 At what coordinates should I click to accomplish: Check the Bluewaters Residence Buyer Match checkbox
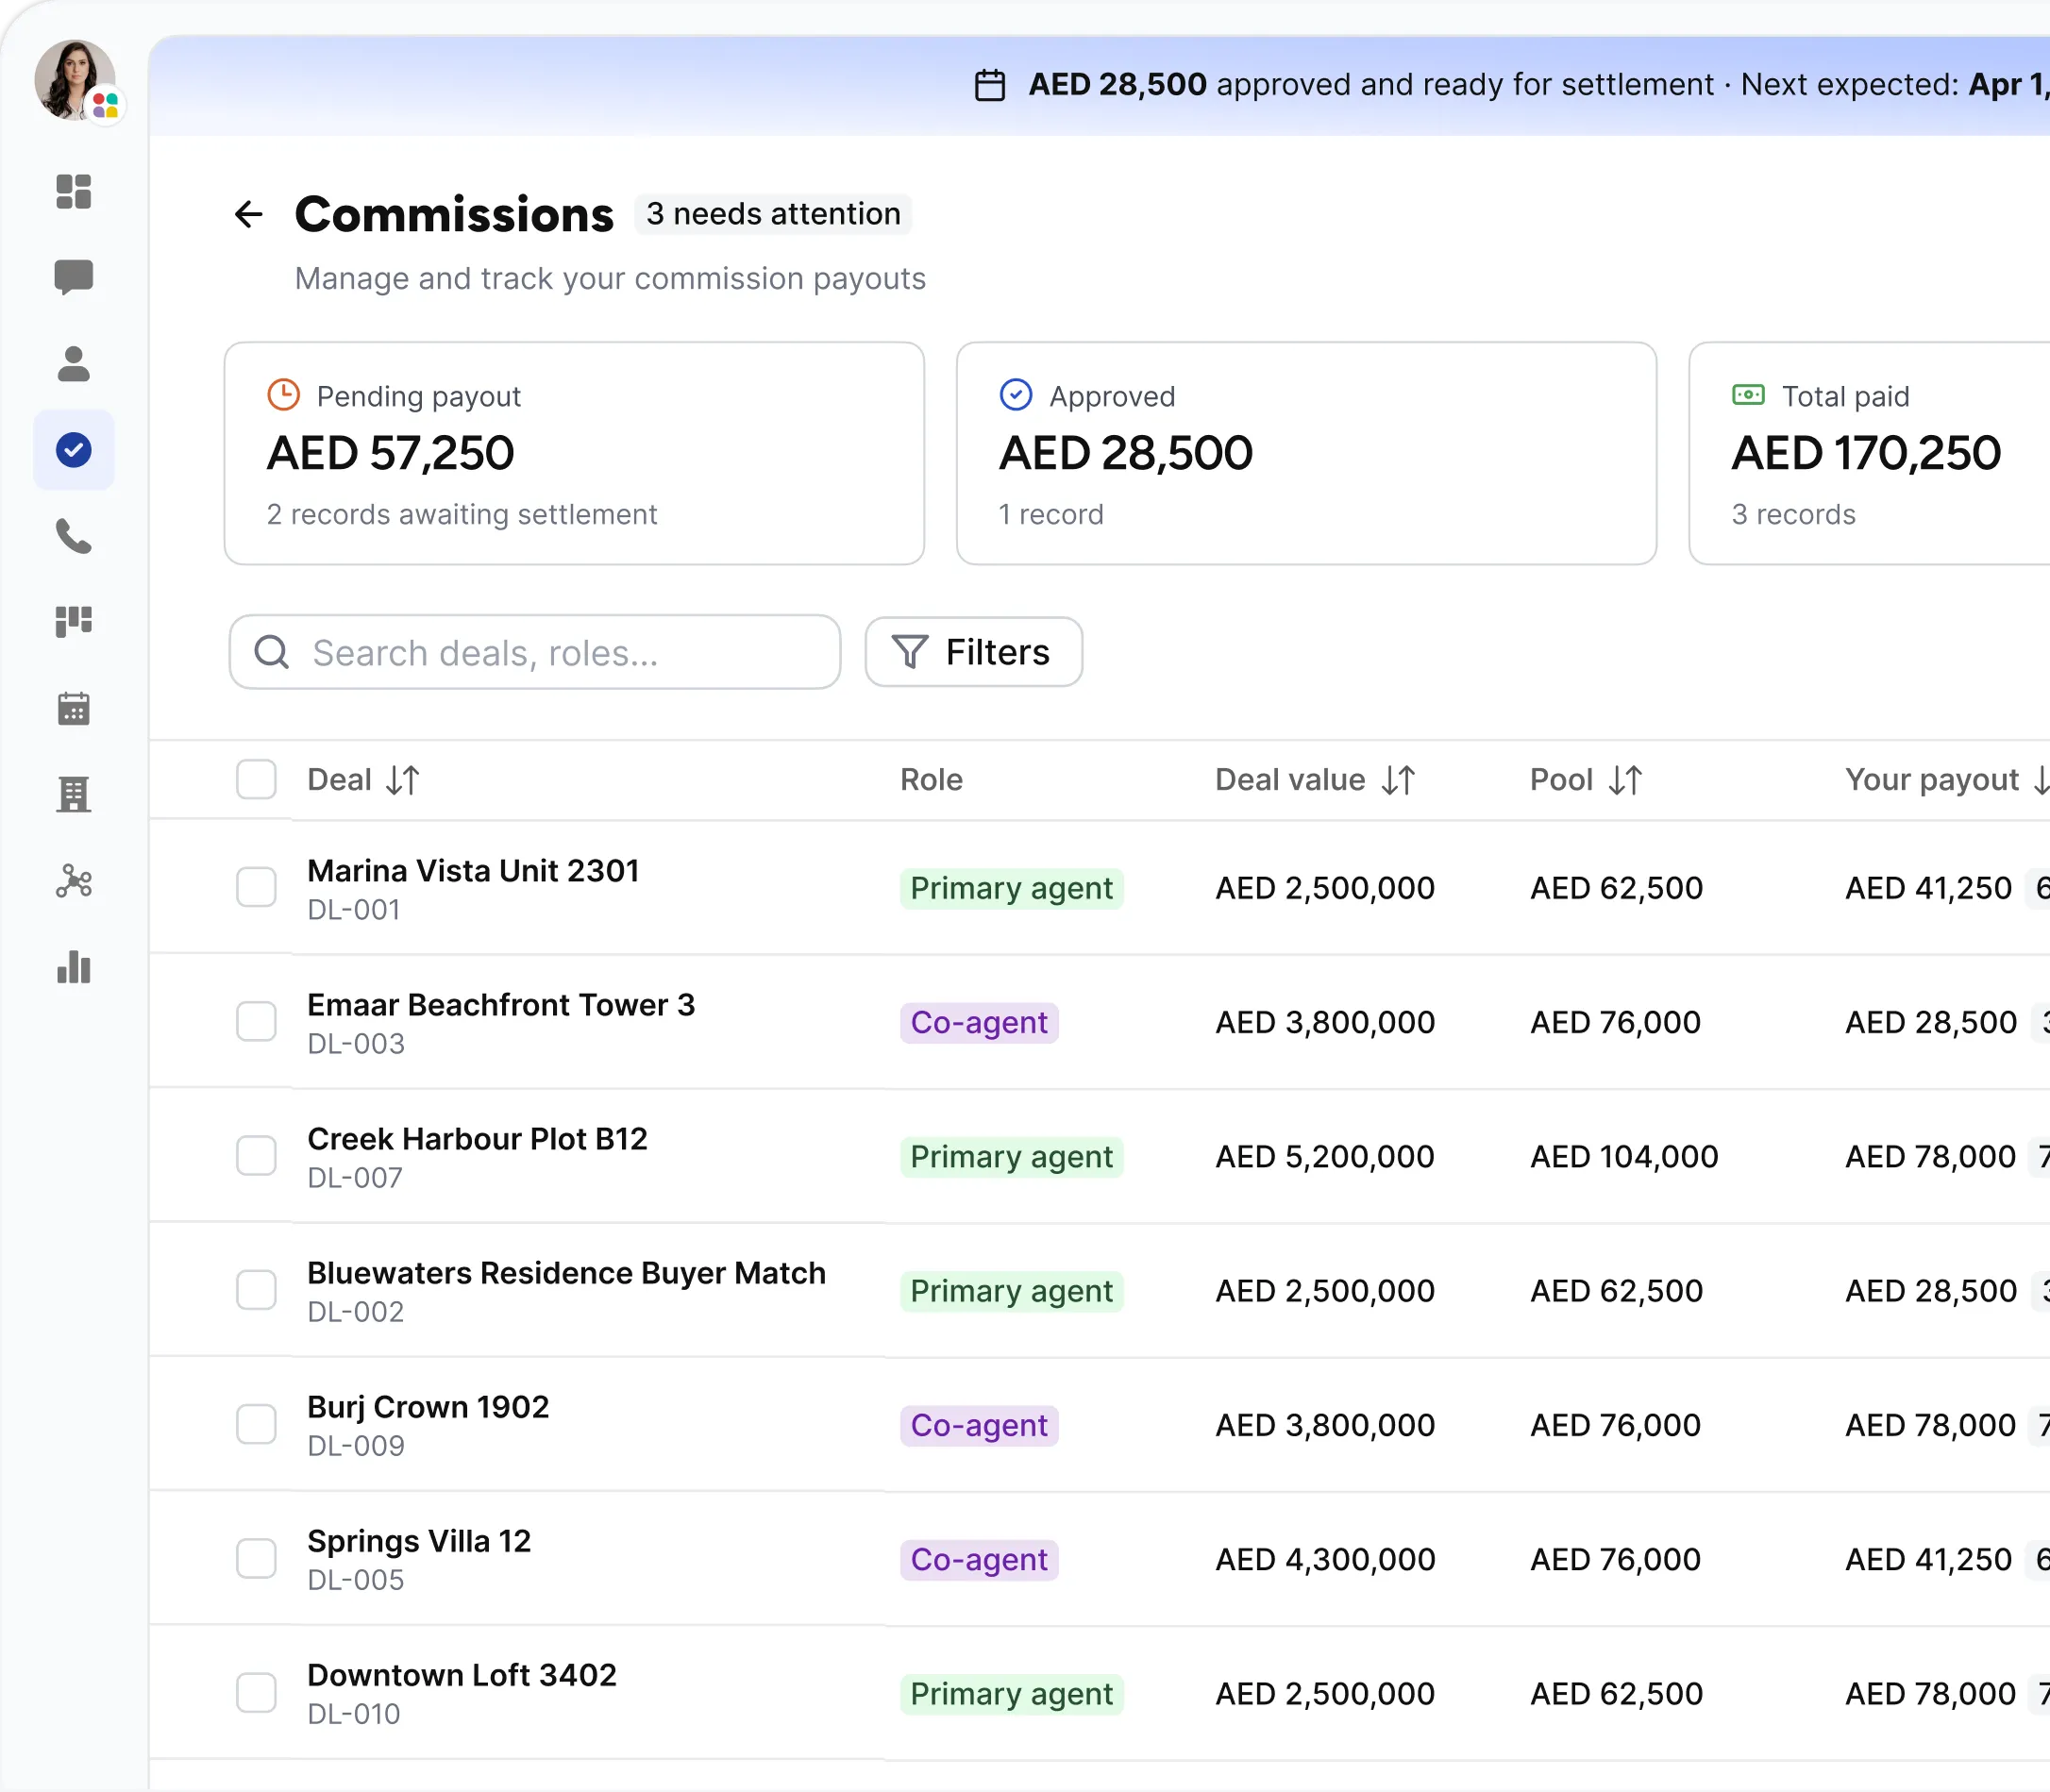point(256,1290)
